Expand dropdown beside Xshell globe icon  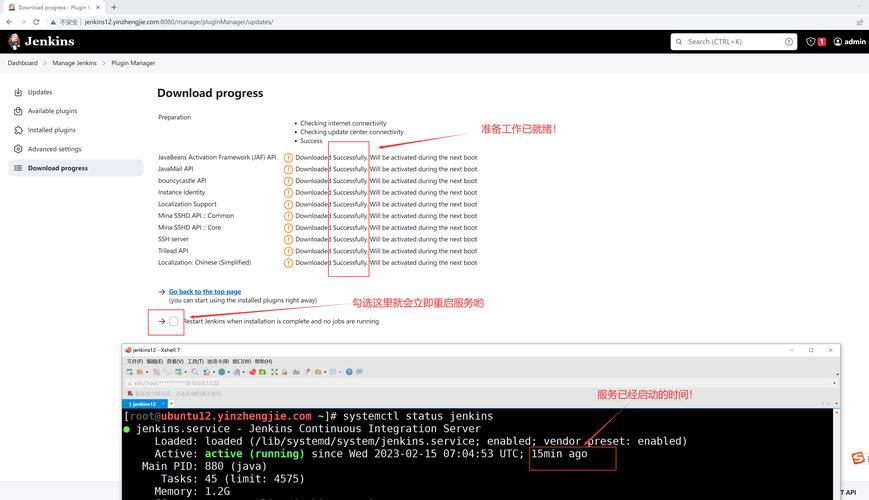[228, 372]
